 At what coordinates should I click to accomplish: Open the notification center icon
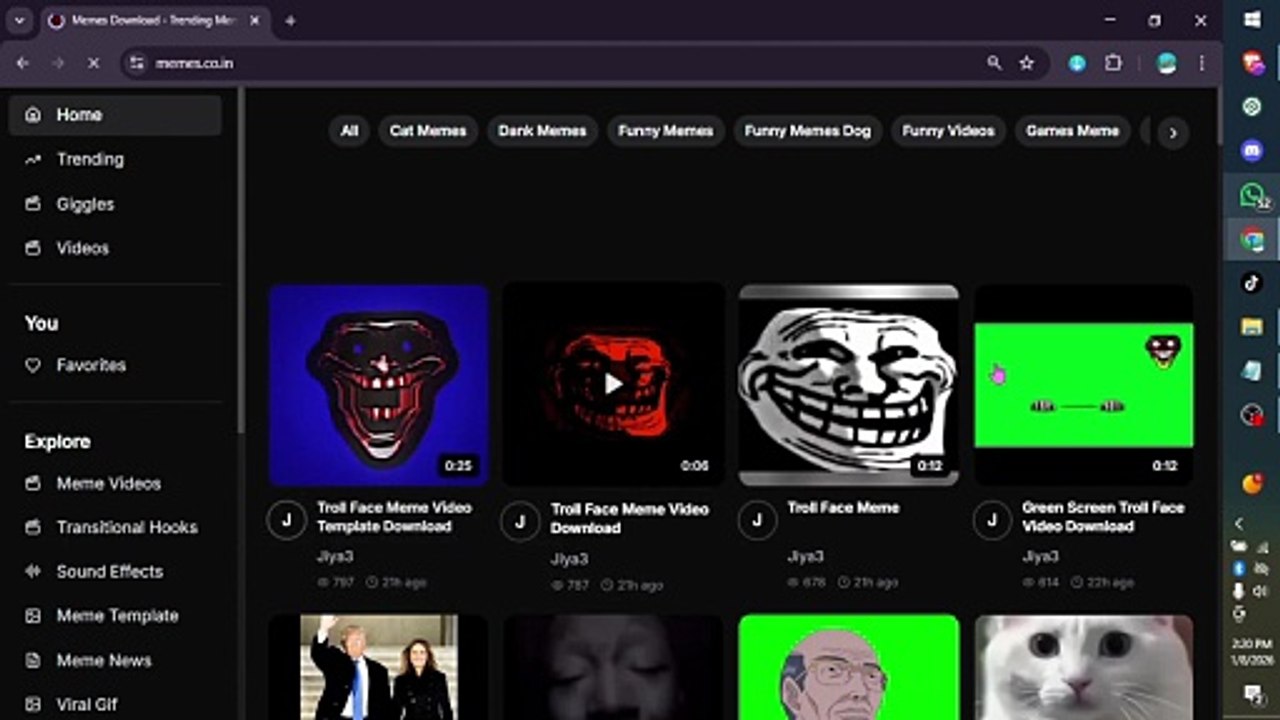pyautogui.click(x=1252, y=693)
